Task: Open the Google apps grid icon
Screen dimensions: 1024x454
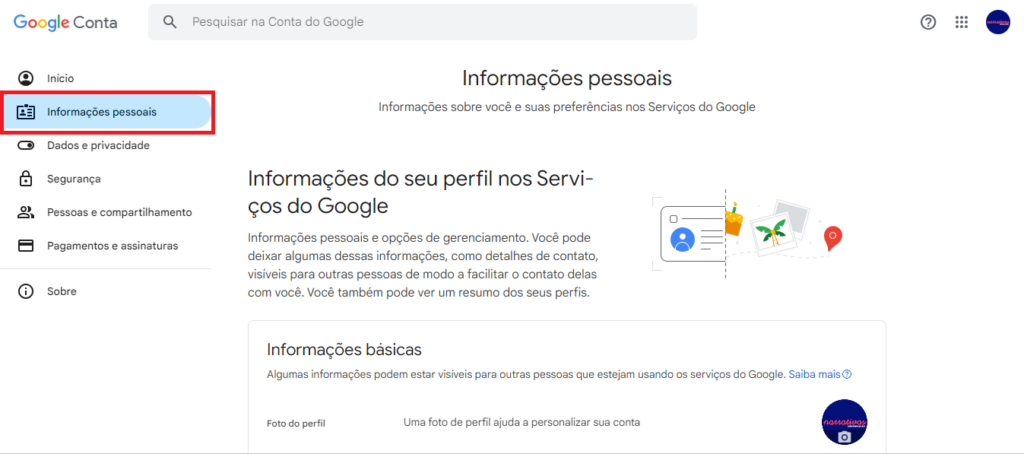Action: pyautogui.click(x=961, y=22)
